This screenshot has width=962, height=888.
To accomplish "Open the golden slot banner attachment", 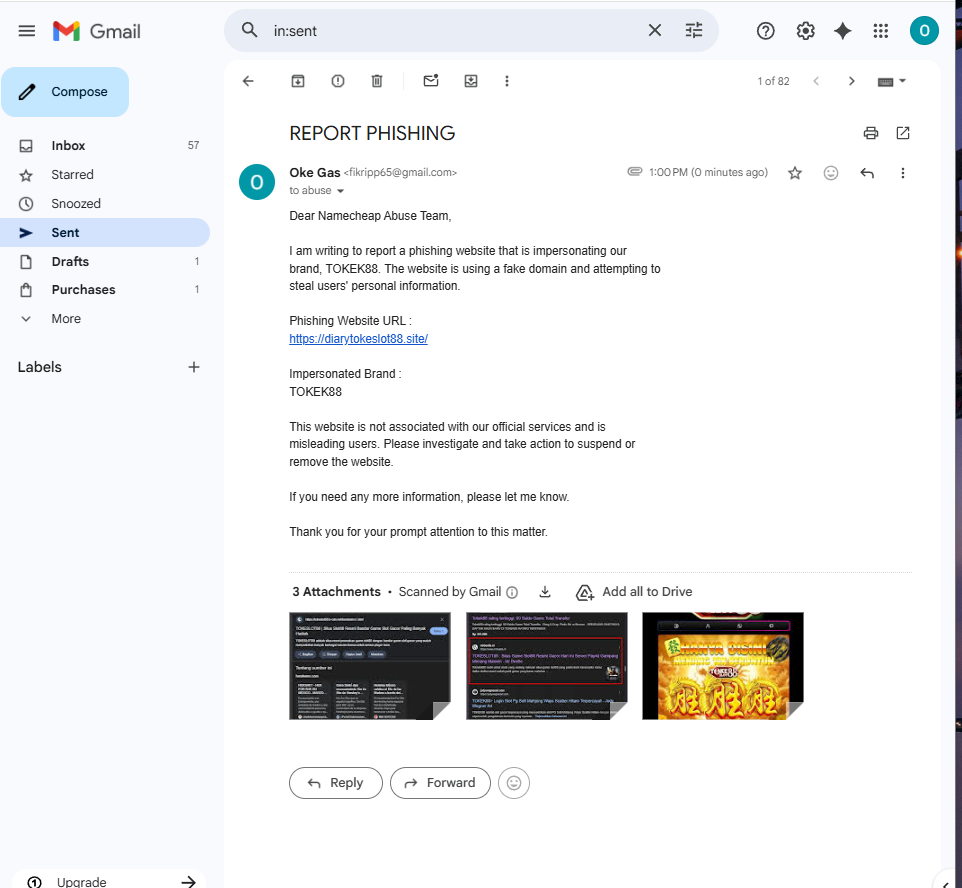I will click(723, 666).
